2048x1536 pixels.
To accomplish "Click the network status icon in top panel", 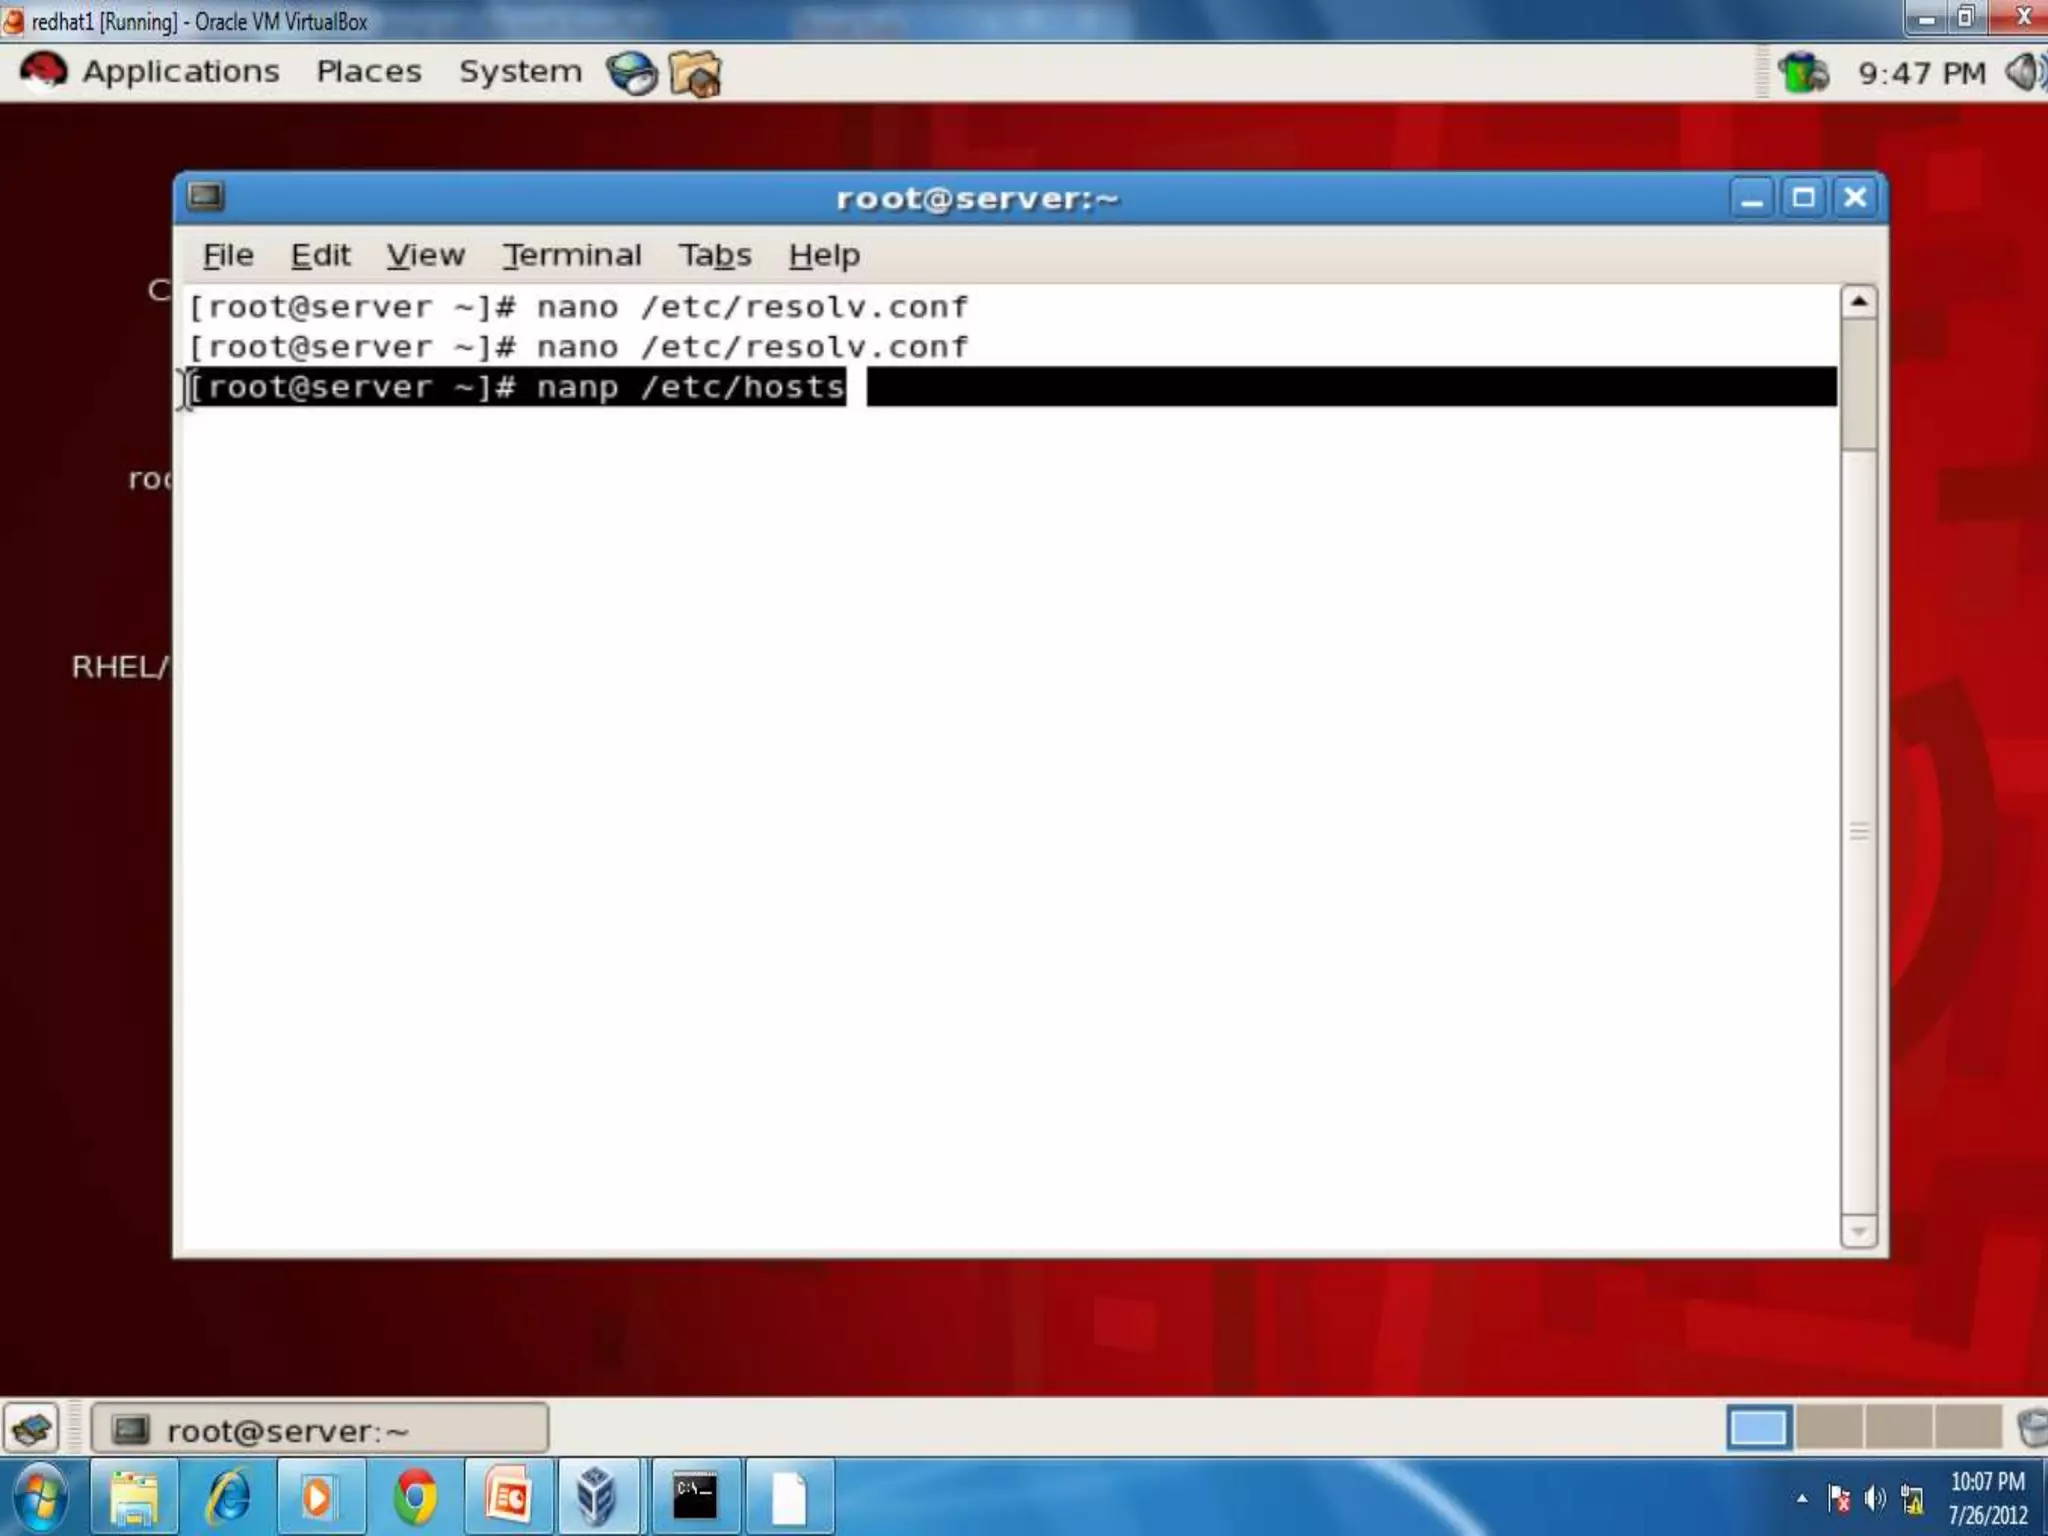I will 1802,73.
